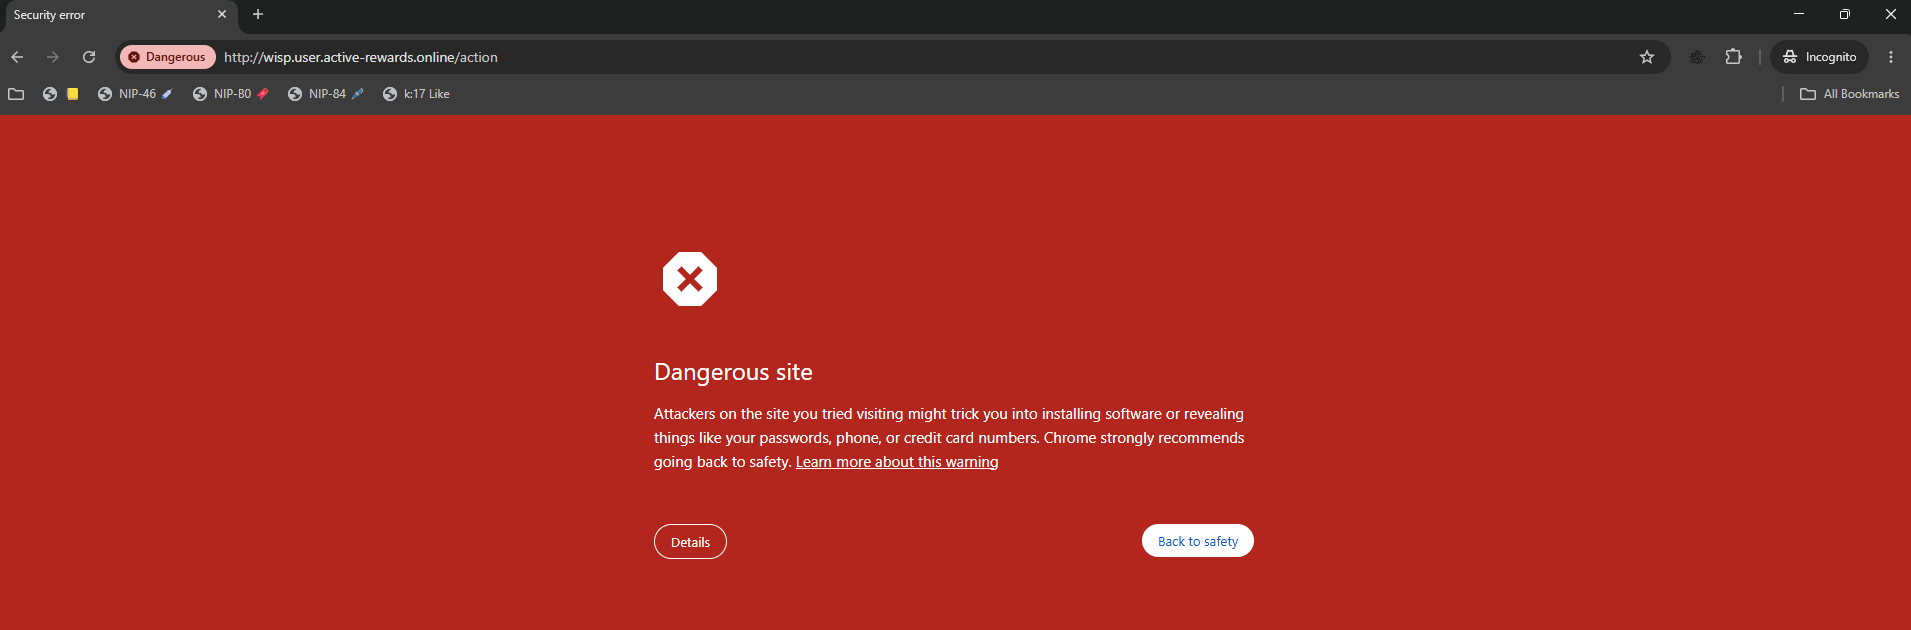Open the NIP-84 bookmark
Image resolution: width=1911 pixels, height=630 pixels.
coord(326,94)
